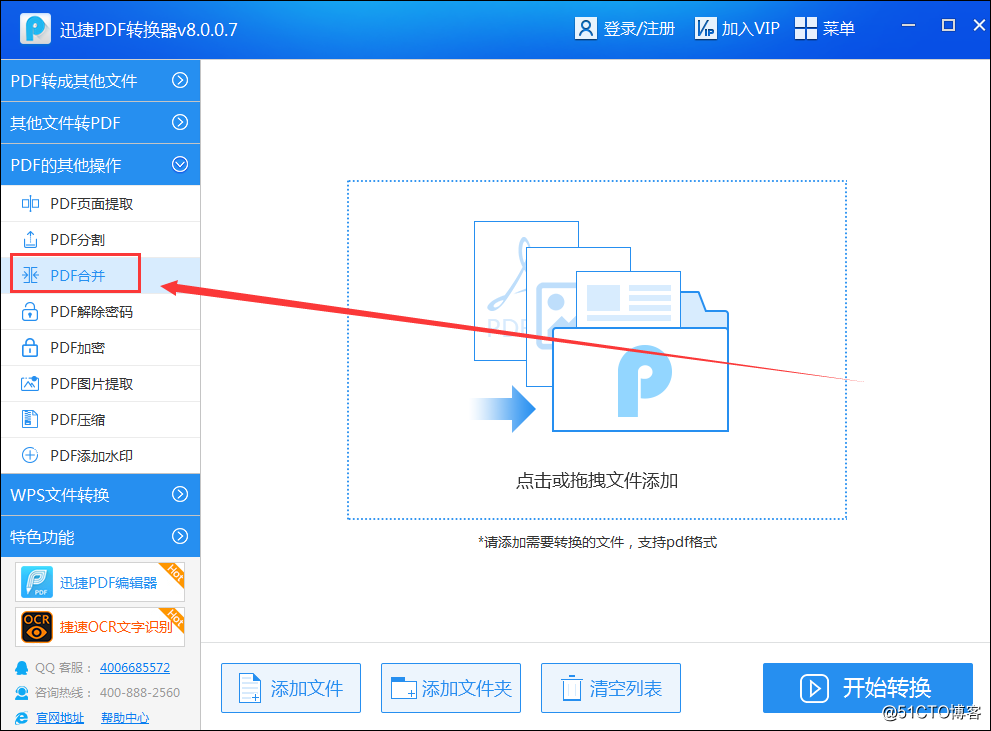Select the PDF的其他操作 section header
Viewport: 991px width, 731px height.
tap(100, 164)
